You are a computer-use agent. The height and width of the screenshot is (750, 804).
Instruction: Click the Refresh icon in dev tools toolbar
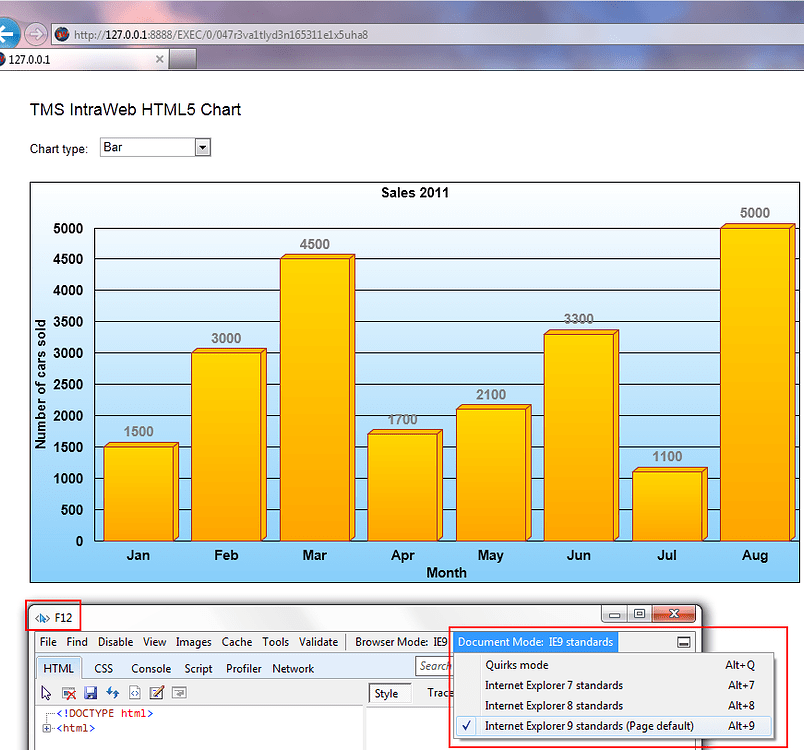114,692
